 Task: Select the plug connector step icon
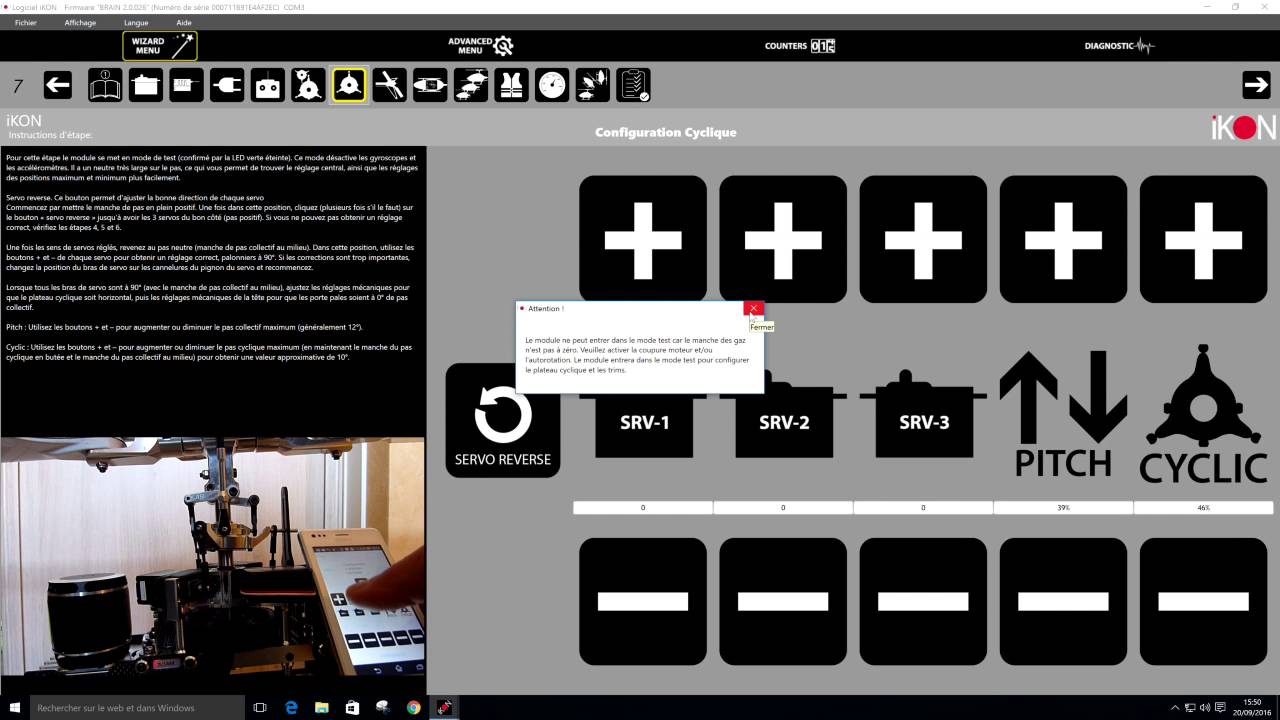227,86
